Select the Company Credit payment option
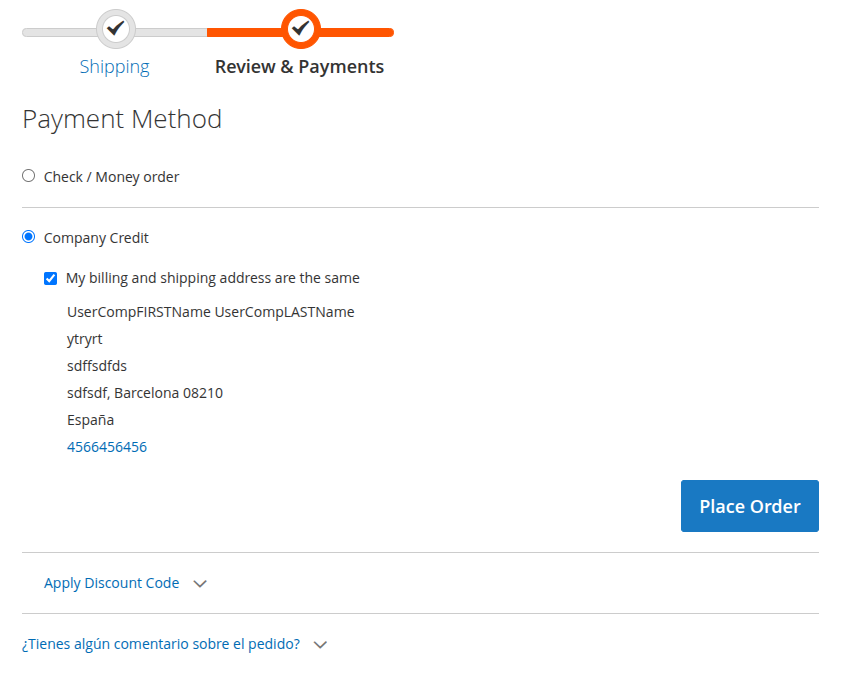 (x=28, y=237)
